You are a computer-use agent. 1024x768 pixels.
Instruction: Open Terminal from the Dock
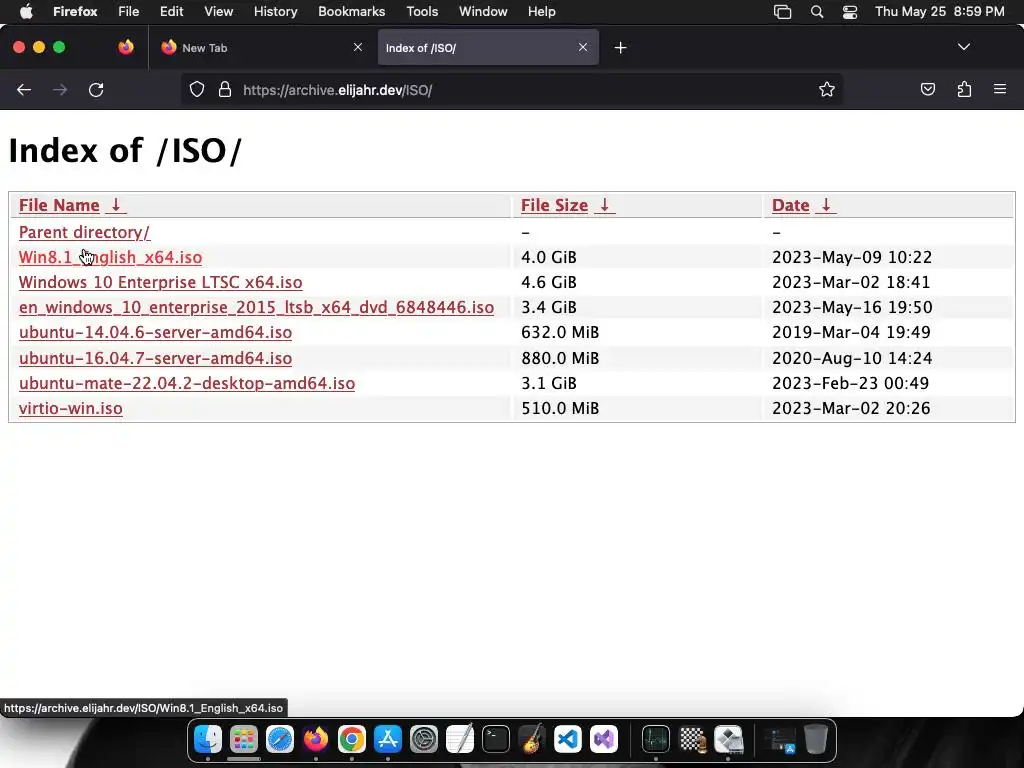tap(496, 739)
